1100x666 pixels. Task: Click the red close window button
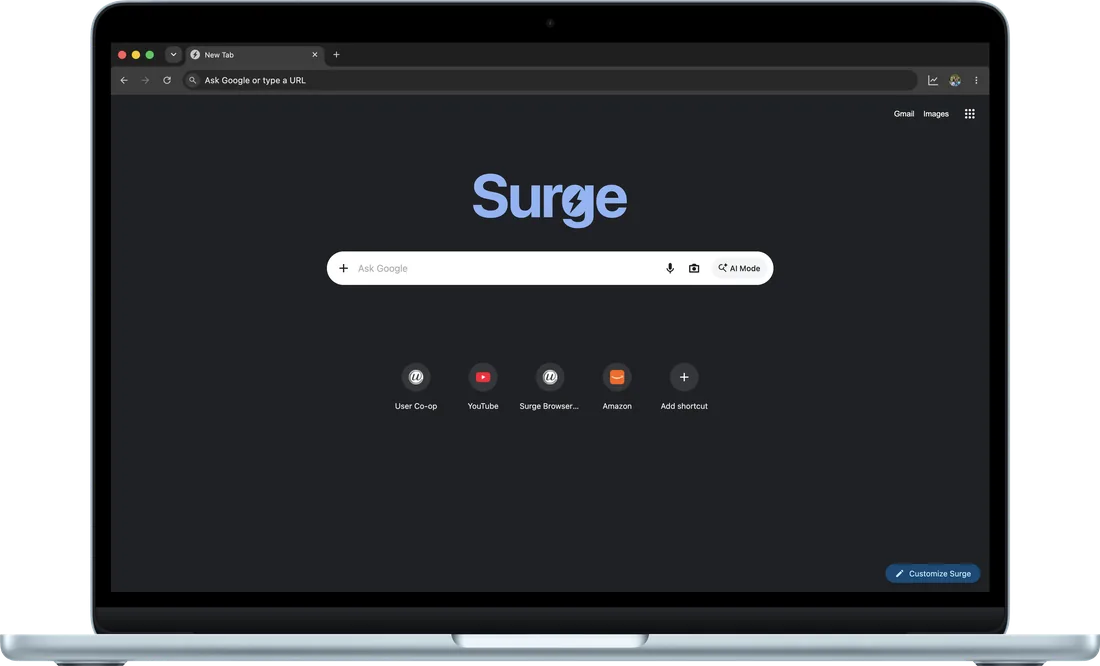(x=122, y=55)
